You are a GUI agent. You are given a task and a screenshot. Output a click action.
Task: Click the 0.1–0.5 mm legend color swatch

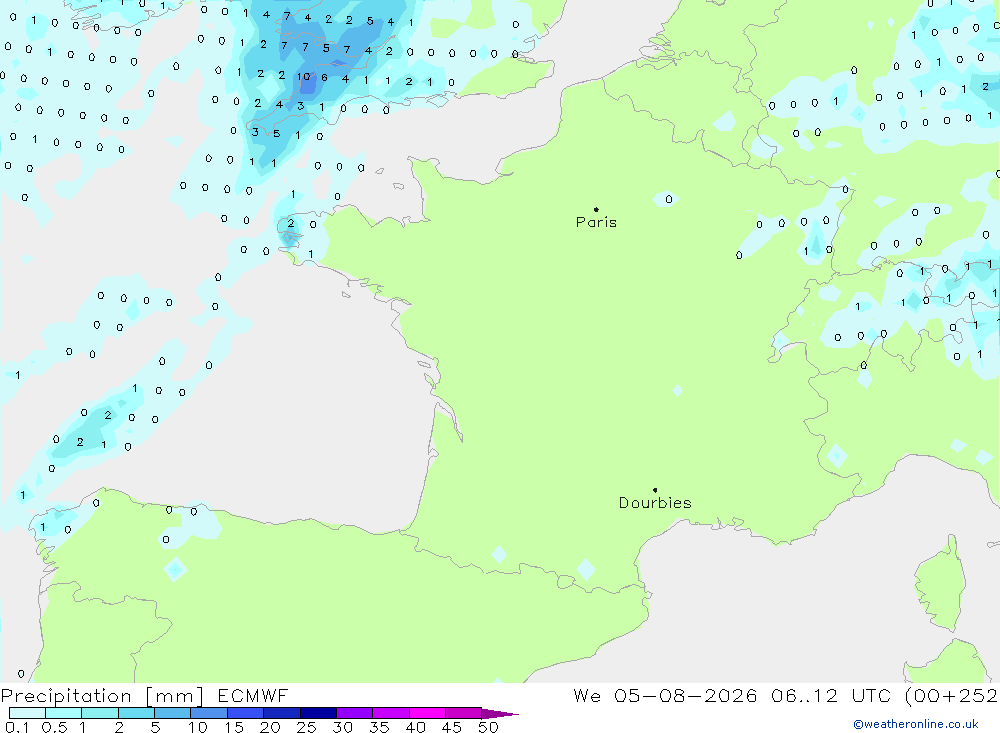tap(27, 713)
